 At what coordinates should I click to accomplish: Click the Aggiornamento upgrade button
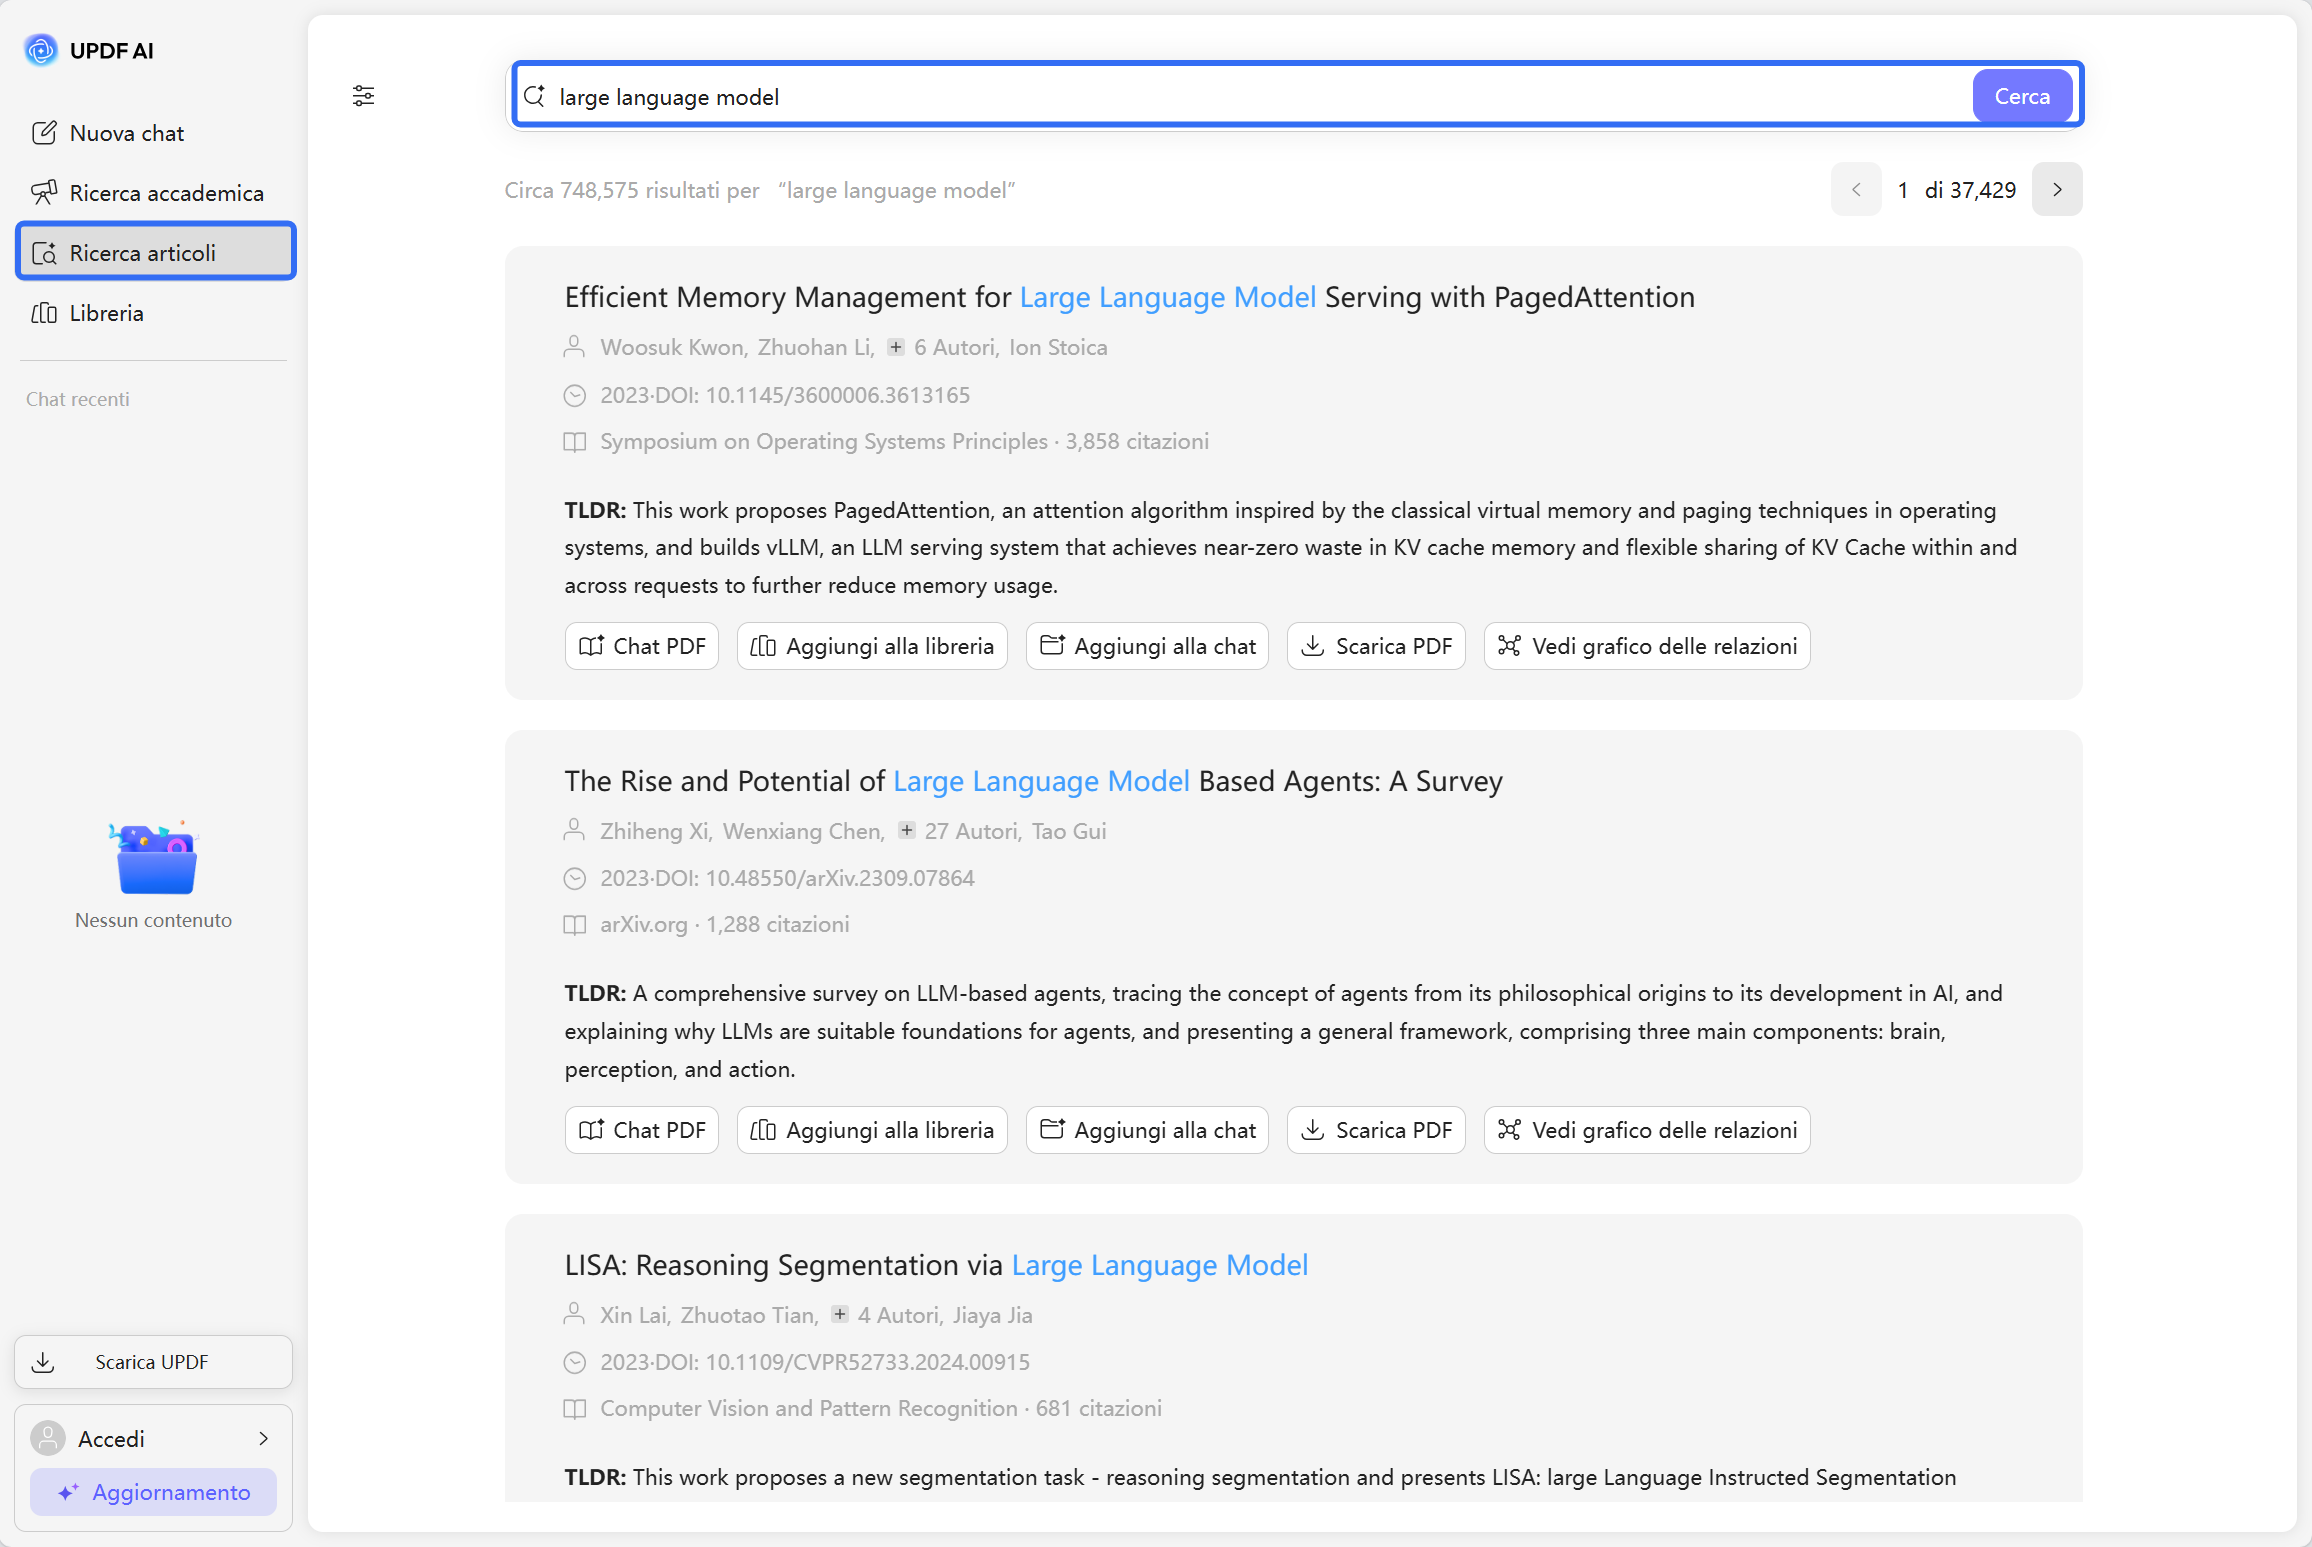pyautogui.click(x=153, y=1492)
